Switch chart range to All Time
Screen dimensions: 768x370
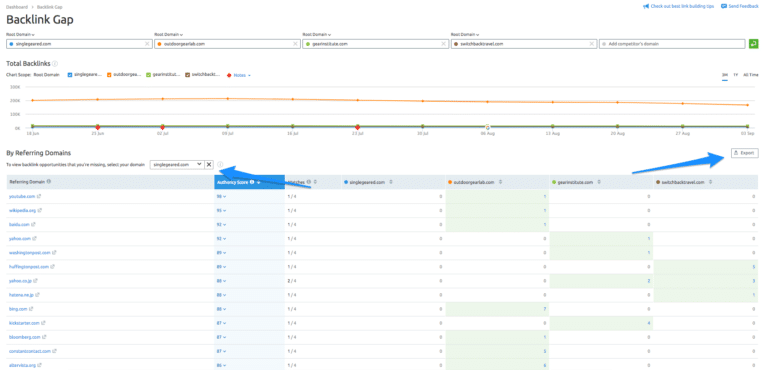click(750, 75)
